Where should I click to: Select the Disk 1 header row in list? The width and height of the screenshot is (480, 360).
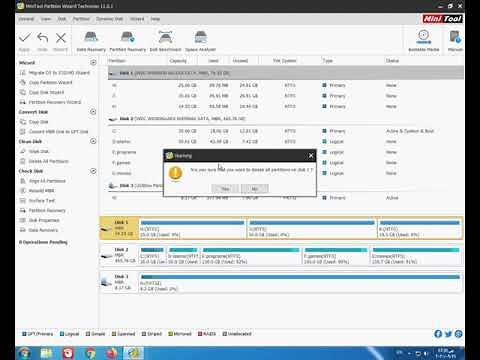pyautogui.click(x=286, y=73)
